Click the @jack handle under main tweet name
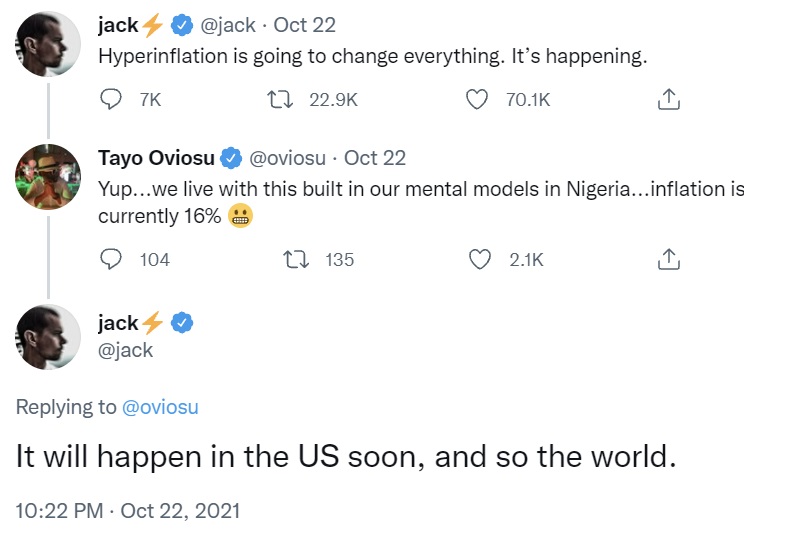 click(126, 350)
